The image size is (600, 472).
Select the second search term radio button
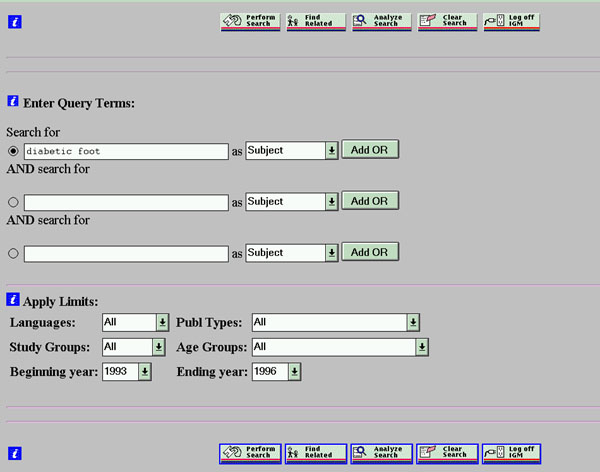13,202
